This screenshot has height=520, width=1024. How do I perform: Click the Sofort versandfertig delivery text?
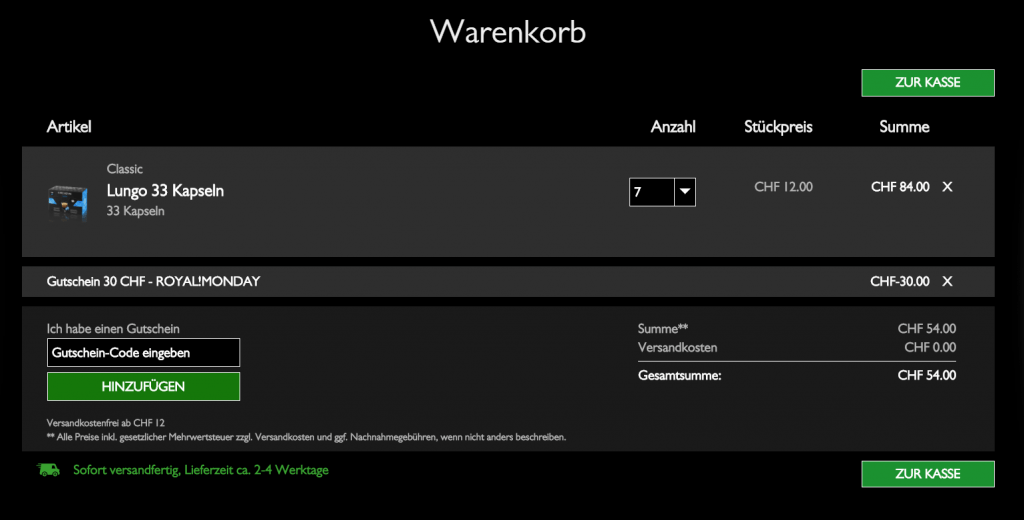pyautogui.click(x=200, y=470)
